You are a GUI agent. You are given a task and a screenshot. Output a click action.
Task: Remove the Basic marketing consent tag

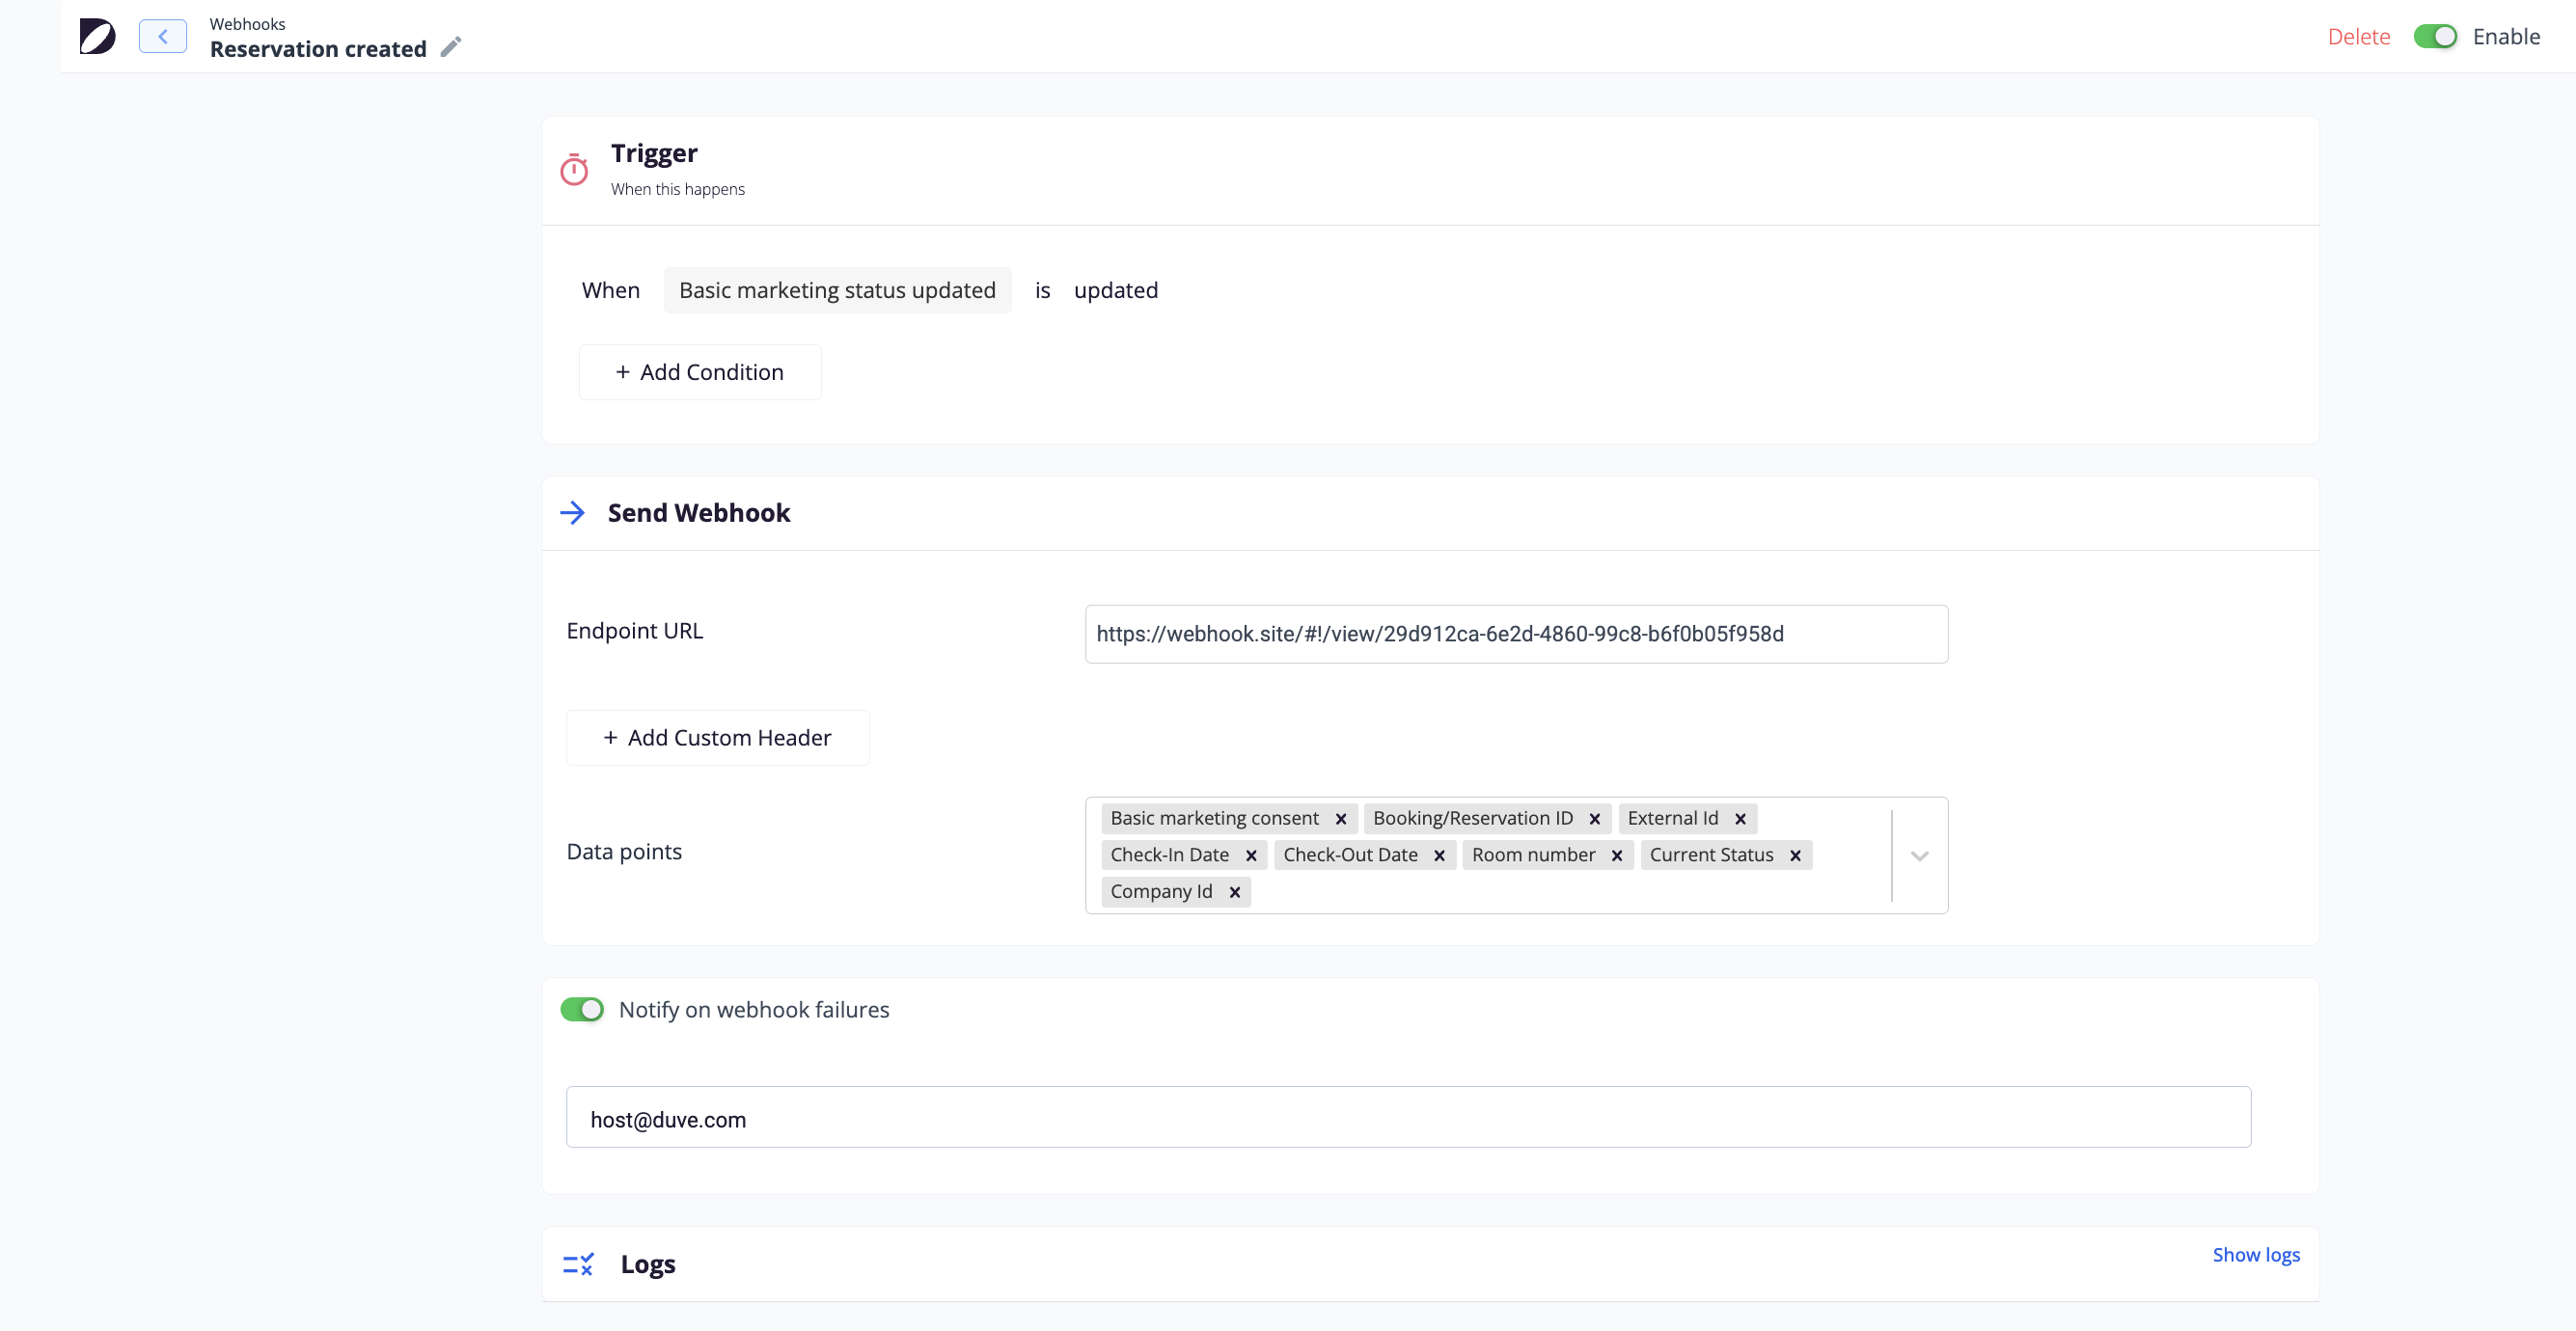1341,819
